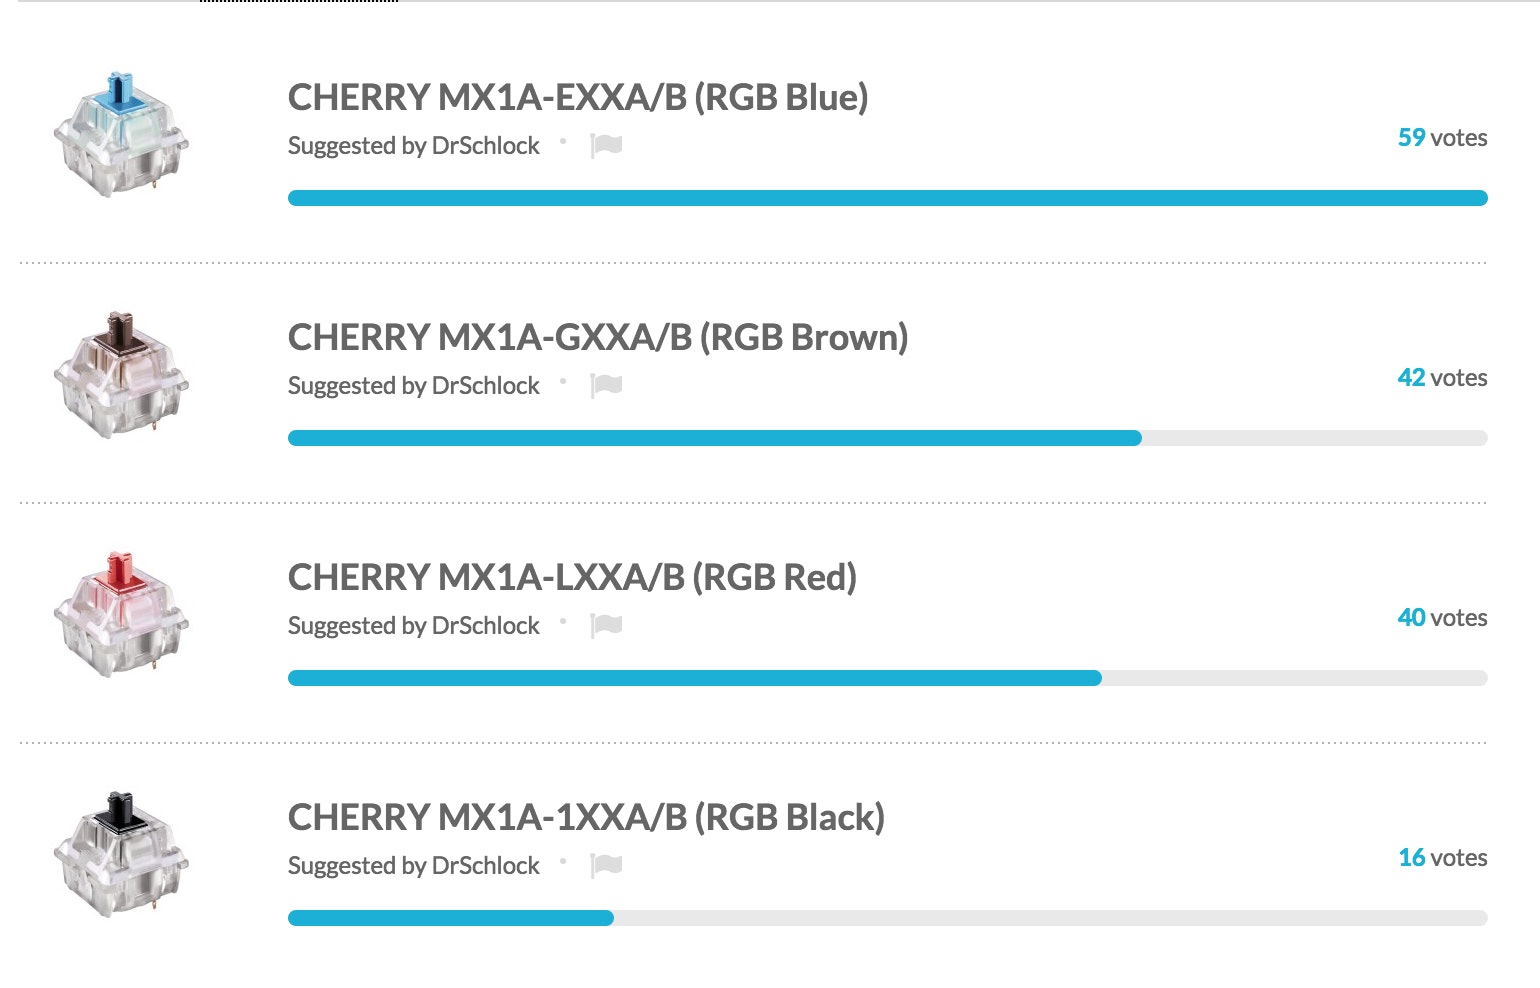Viewport: 1540px width, 988px height.
Task: Select the red Cherry MX switch image
Action: point(121,615)
